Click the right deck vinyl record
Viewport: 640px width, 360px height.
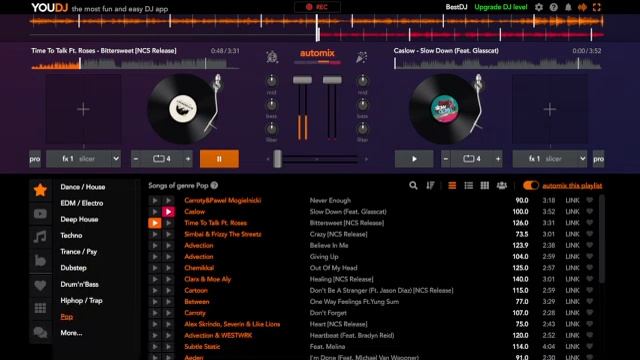444,109
